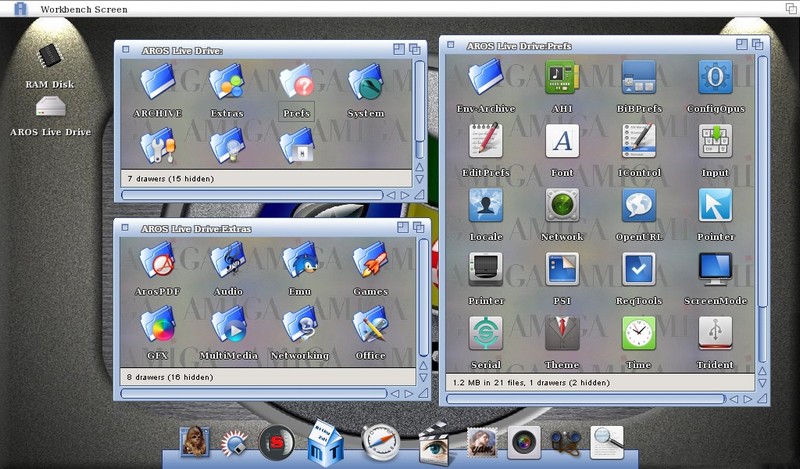Launch the camera lens dock icon
Image resolution: width=800 pixels, height=469 pixels.
(523, 442)
